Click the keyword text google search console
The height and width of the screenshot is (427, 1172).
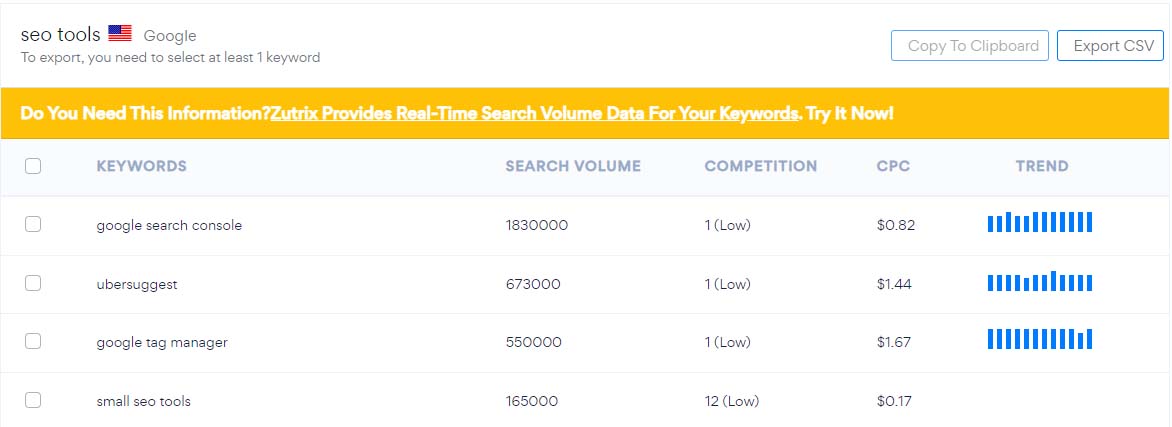pos(169,225)
